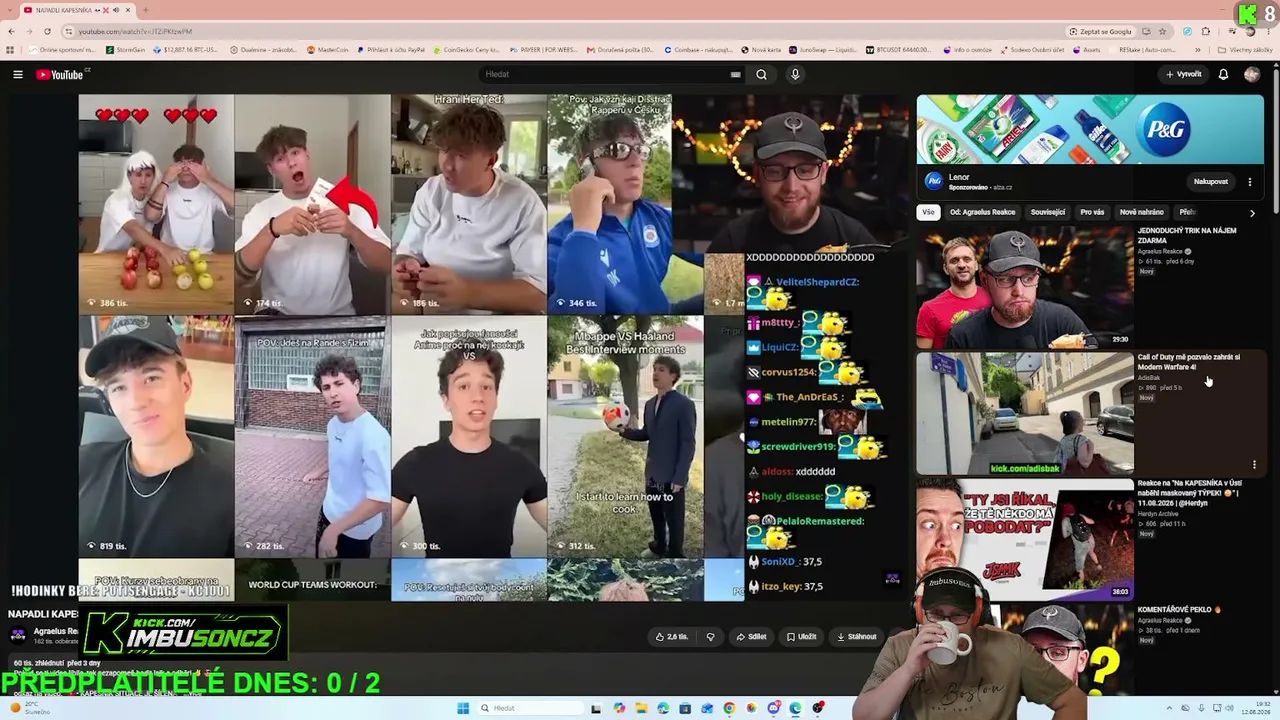Reload the page with the refresh icon
Screen dimensions: 1280x720
pyautogui.click(x=47, y=31)
